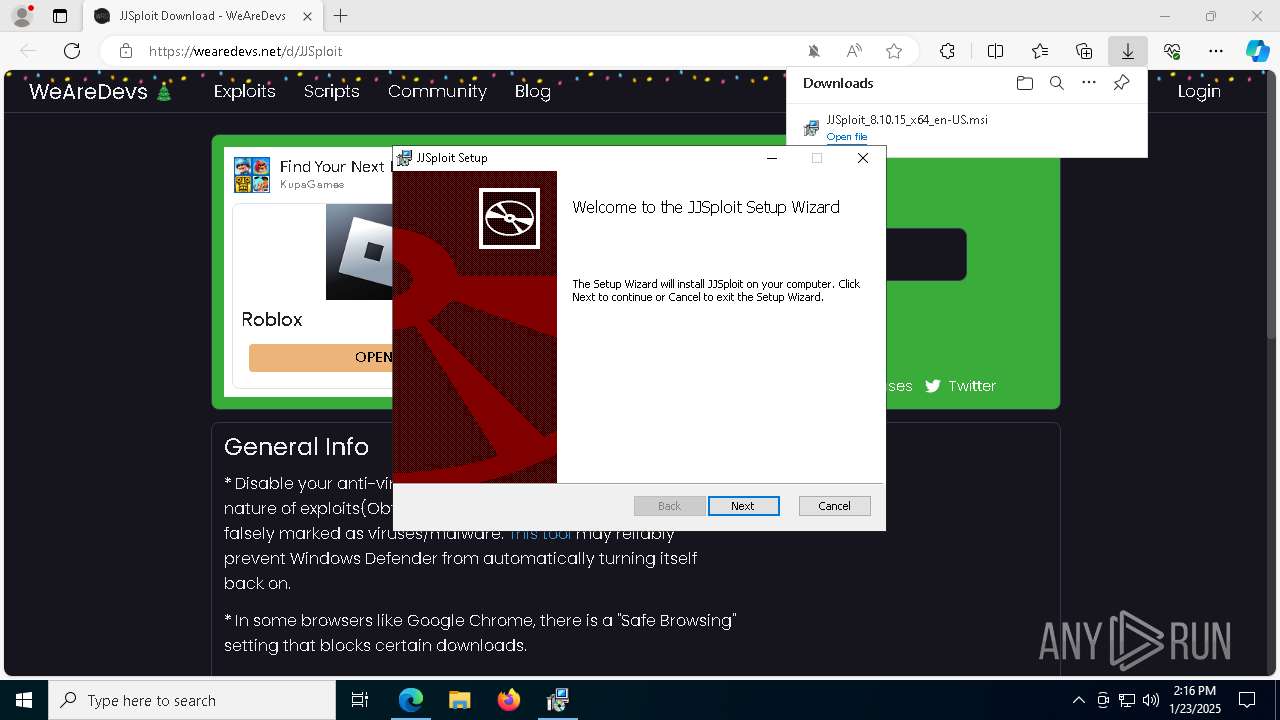The width and height of the screenshot is (1280, 720).
Task: Close the JJSploit Download tab
Action: [x=308, y=16]
